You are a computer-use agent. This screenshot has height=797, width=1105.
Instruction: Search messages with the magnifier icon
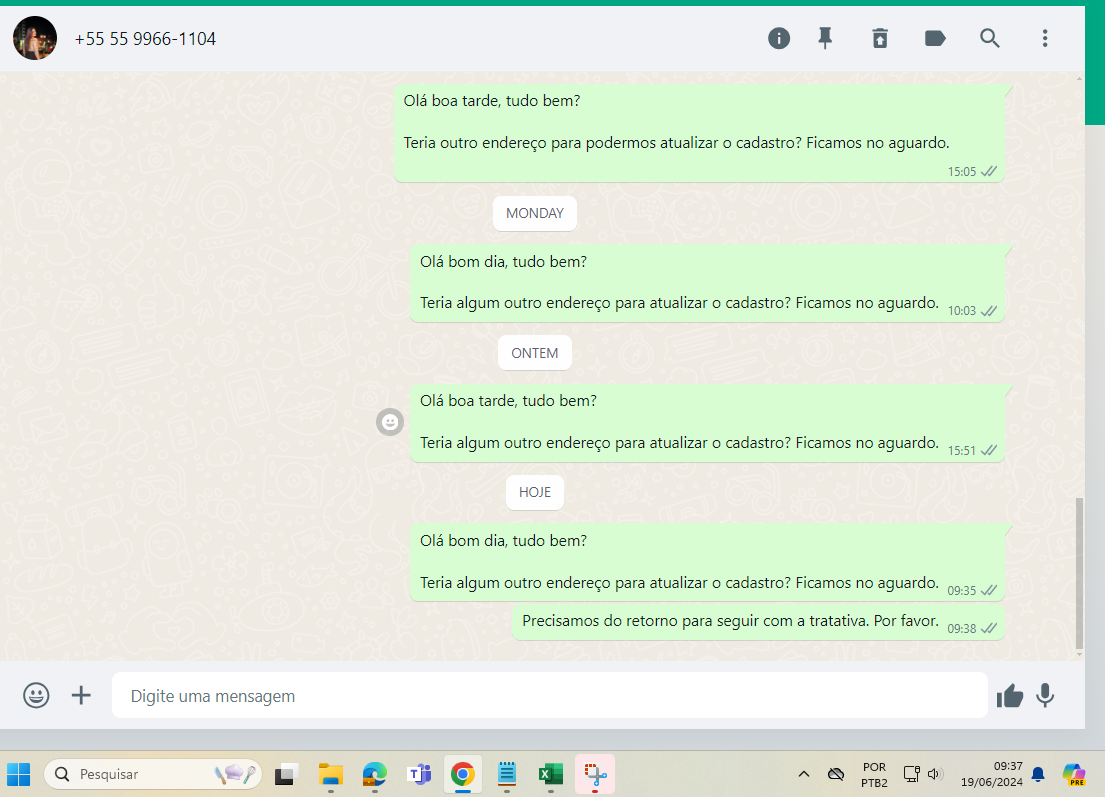click(x=989, y=38)
